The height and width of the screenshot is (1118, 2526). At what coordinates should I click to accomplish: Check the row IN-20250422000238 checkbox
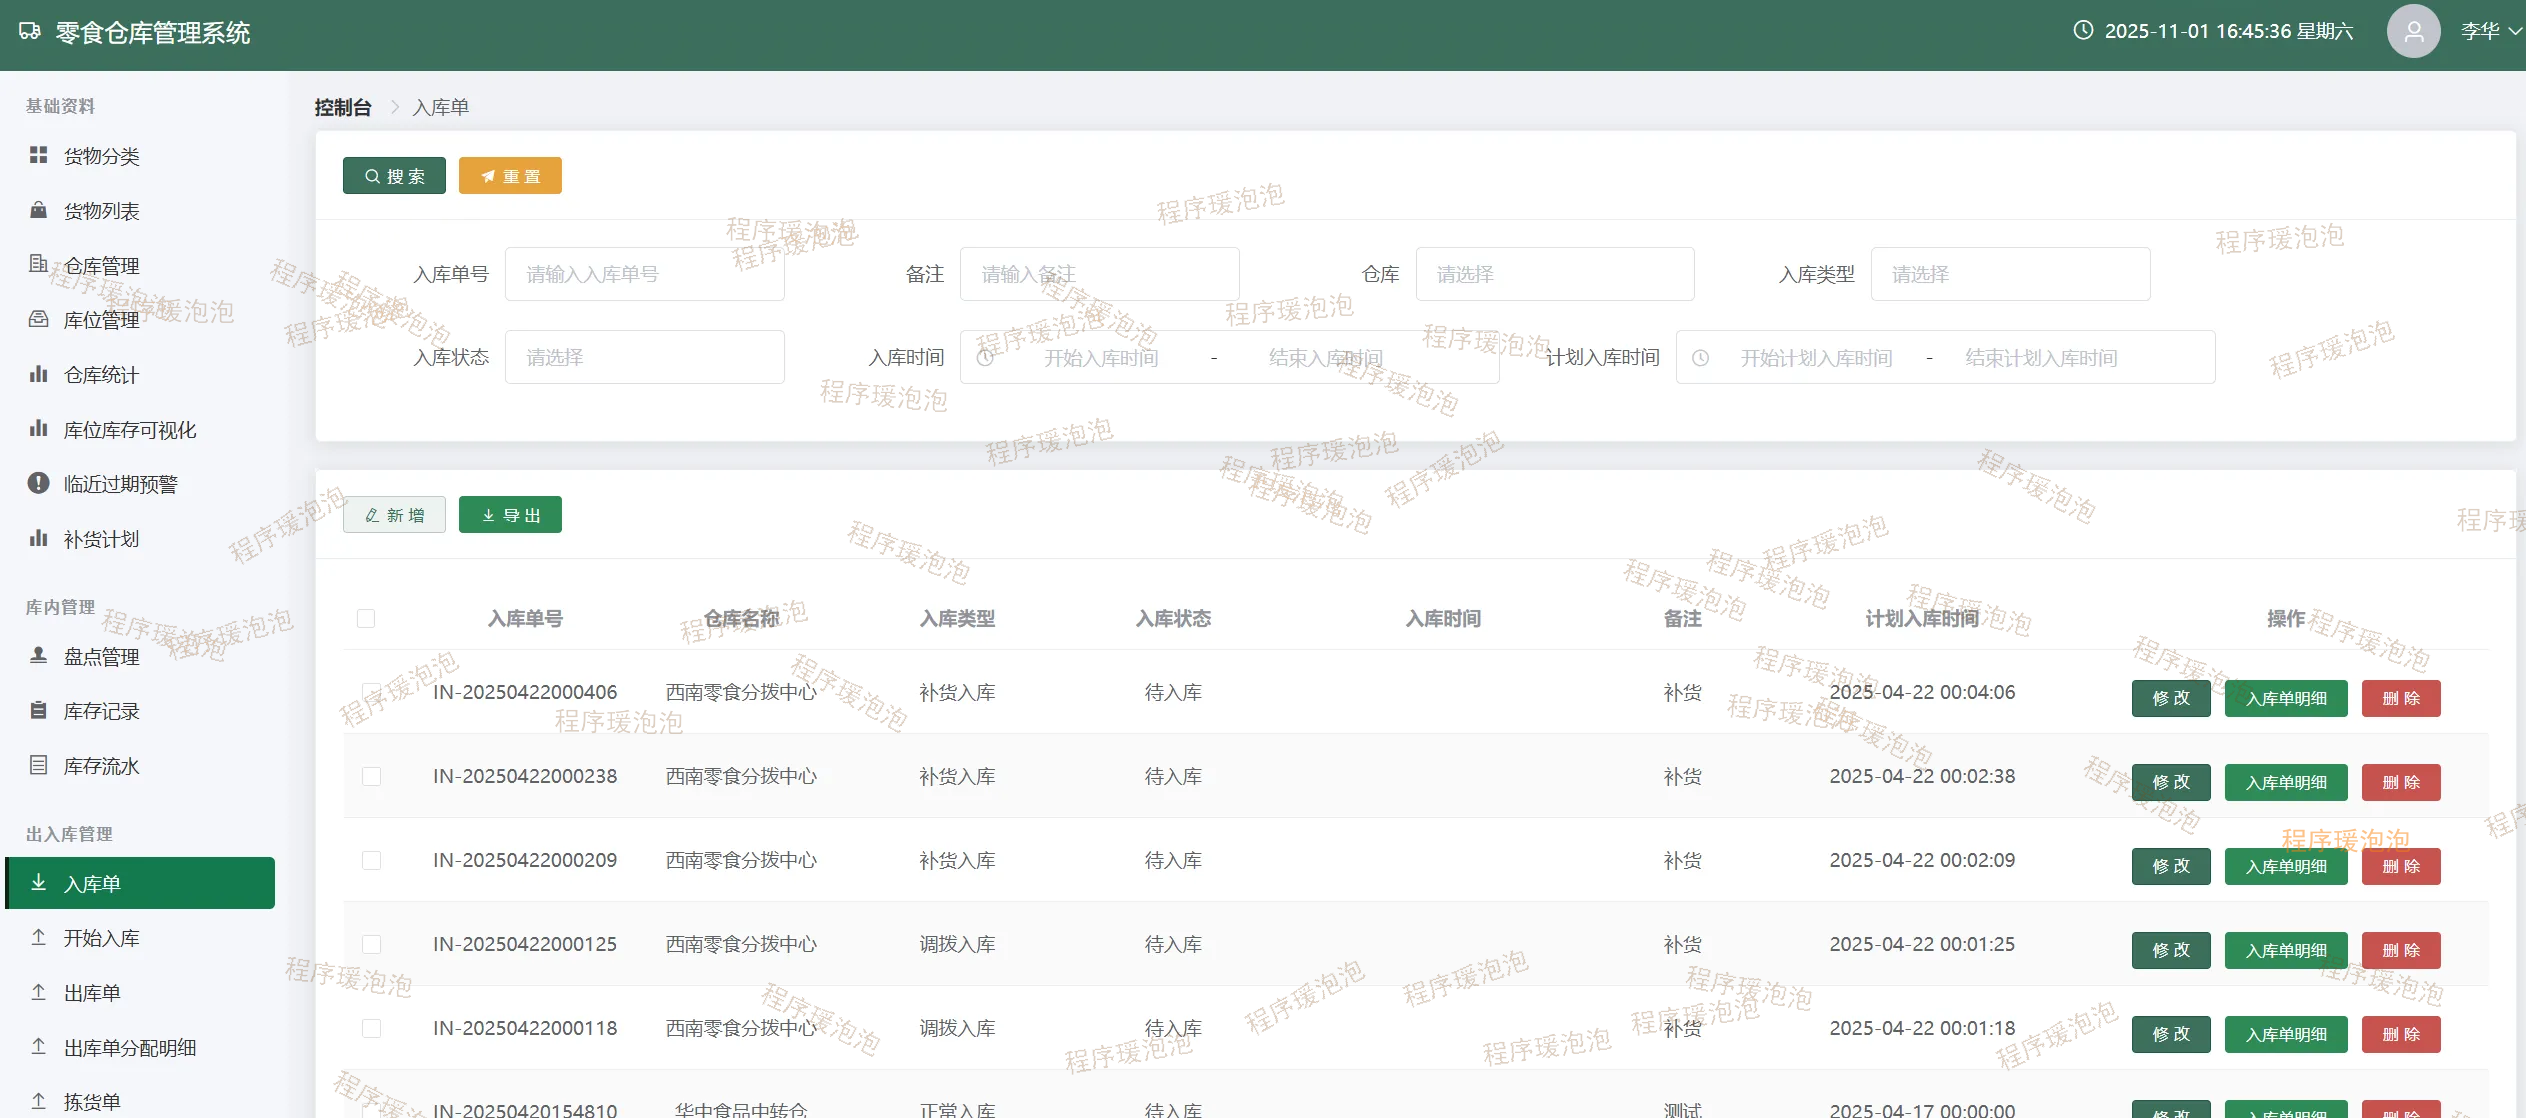[371, 776]
